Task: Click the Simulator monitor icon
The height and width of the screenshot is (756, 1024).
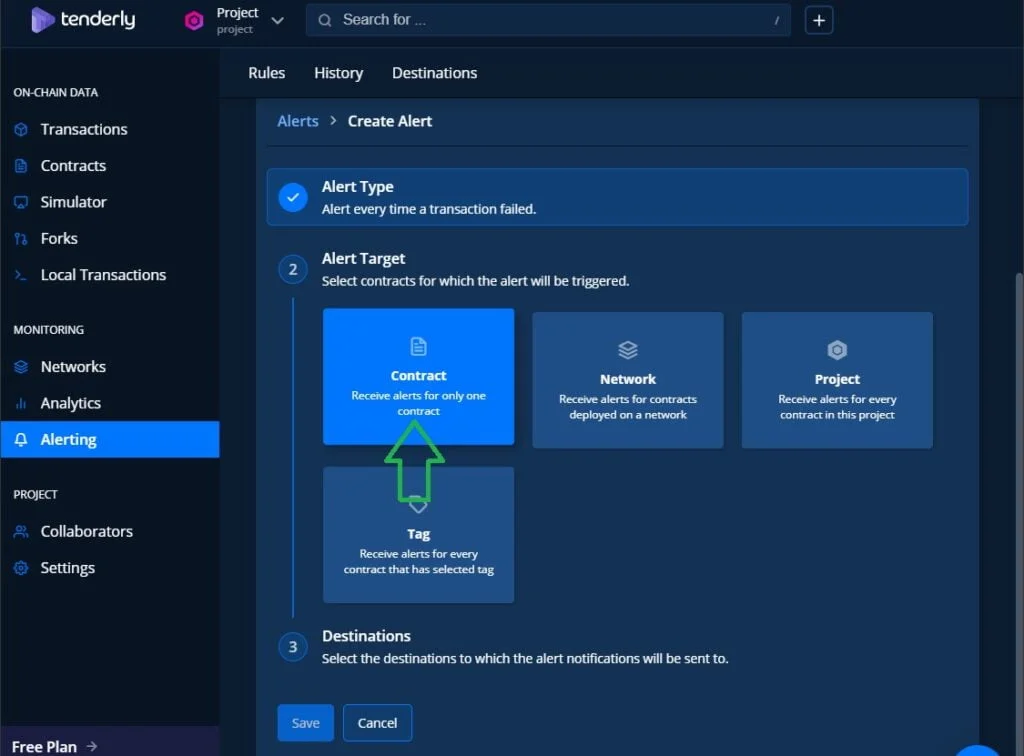Action: tap(21, 202)
